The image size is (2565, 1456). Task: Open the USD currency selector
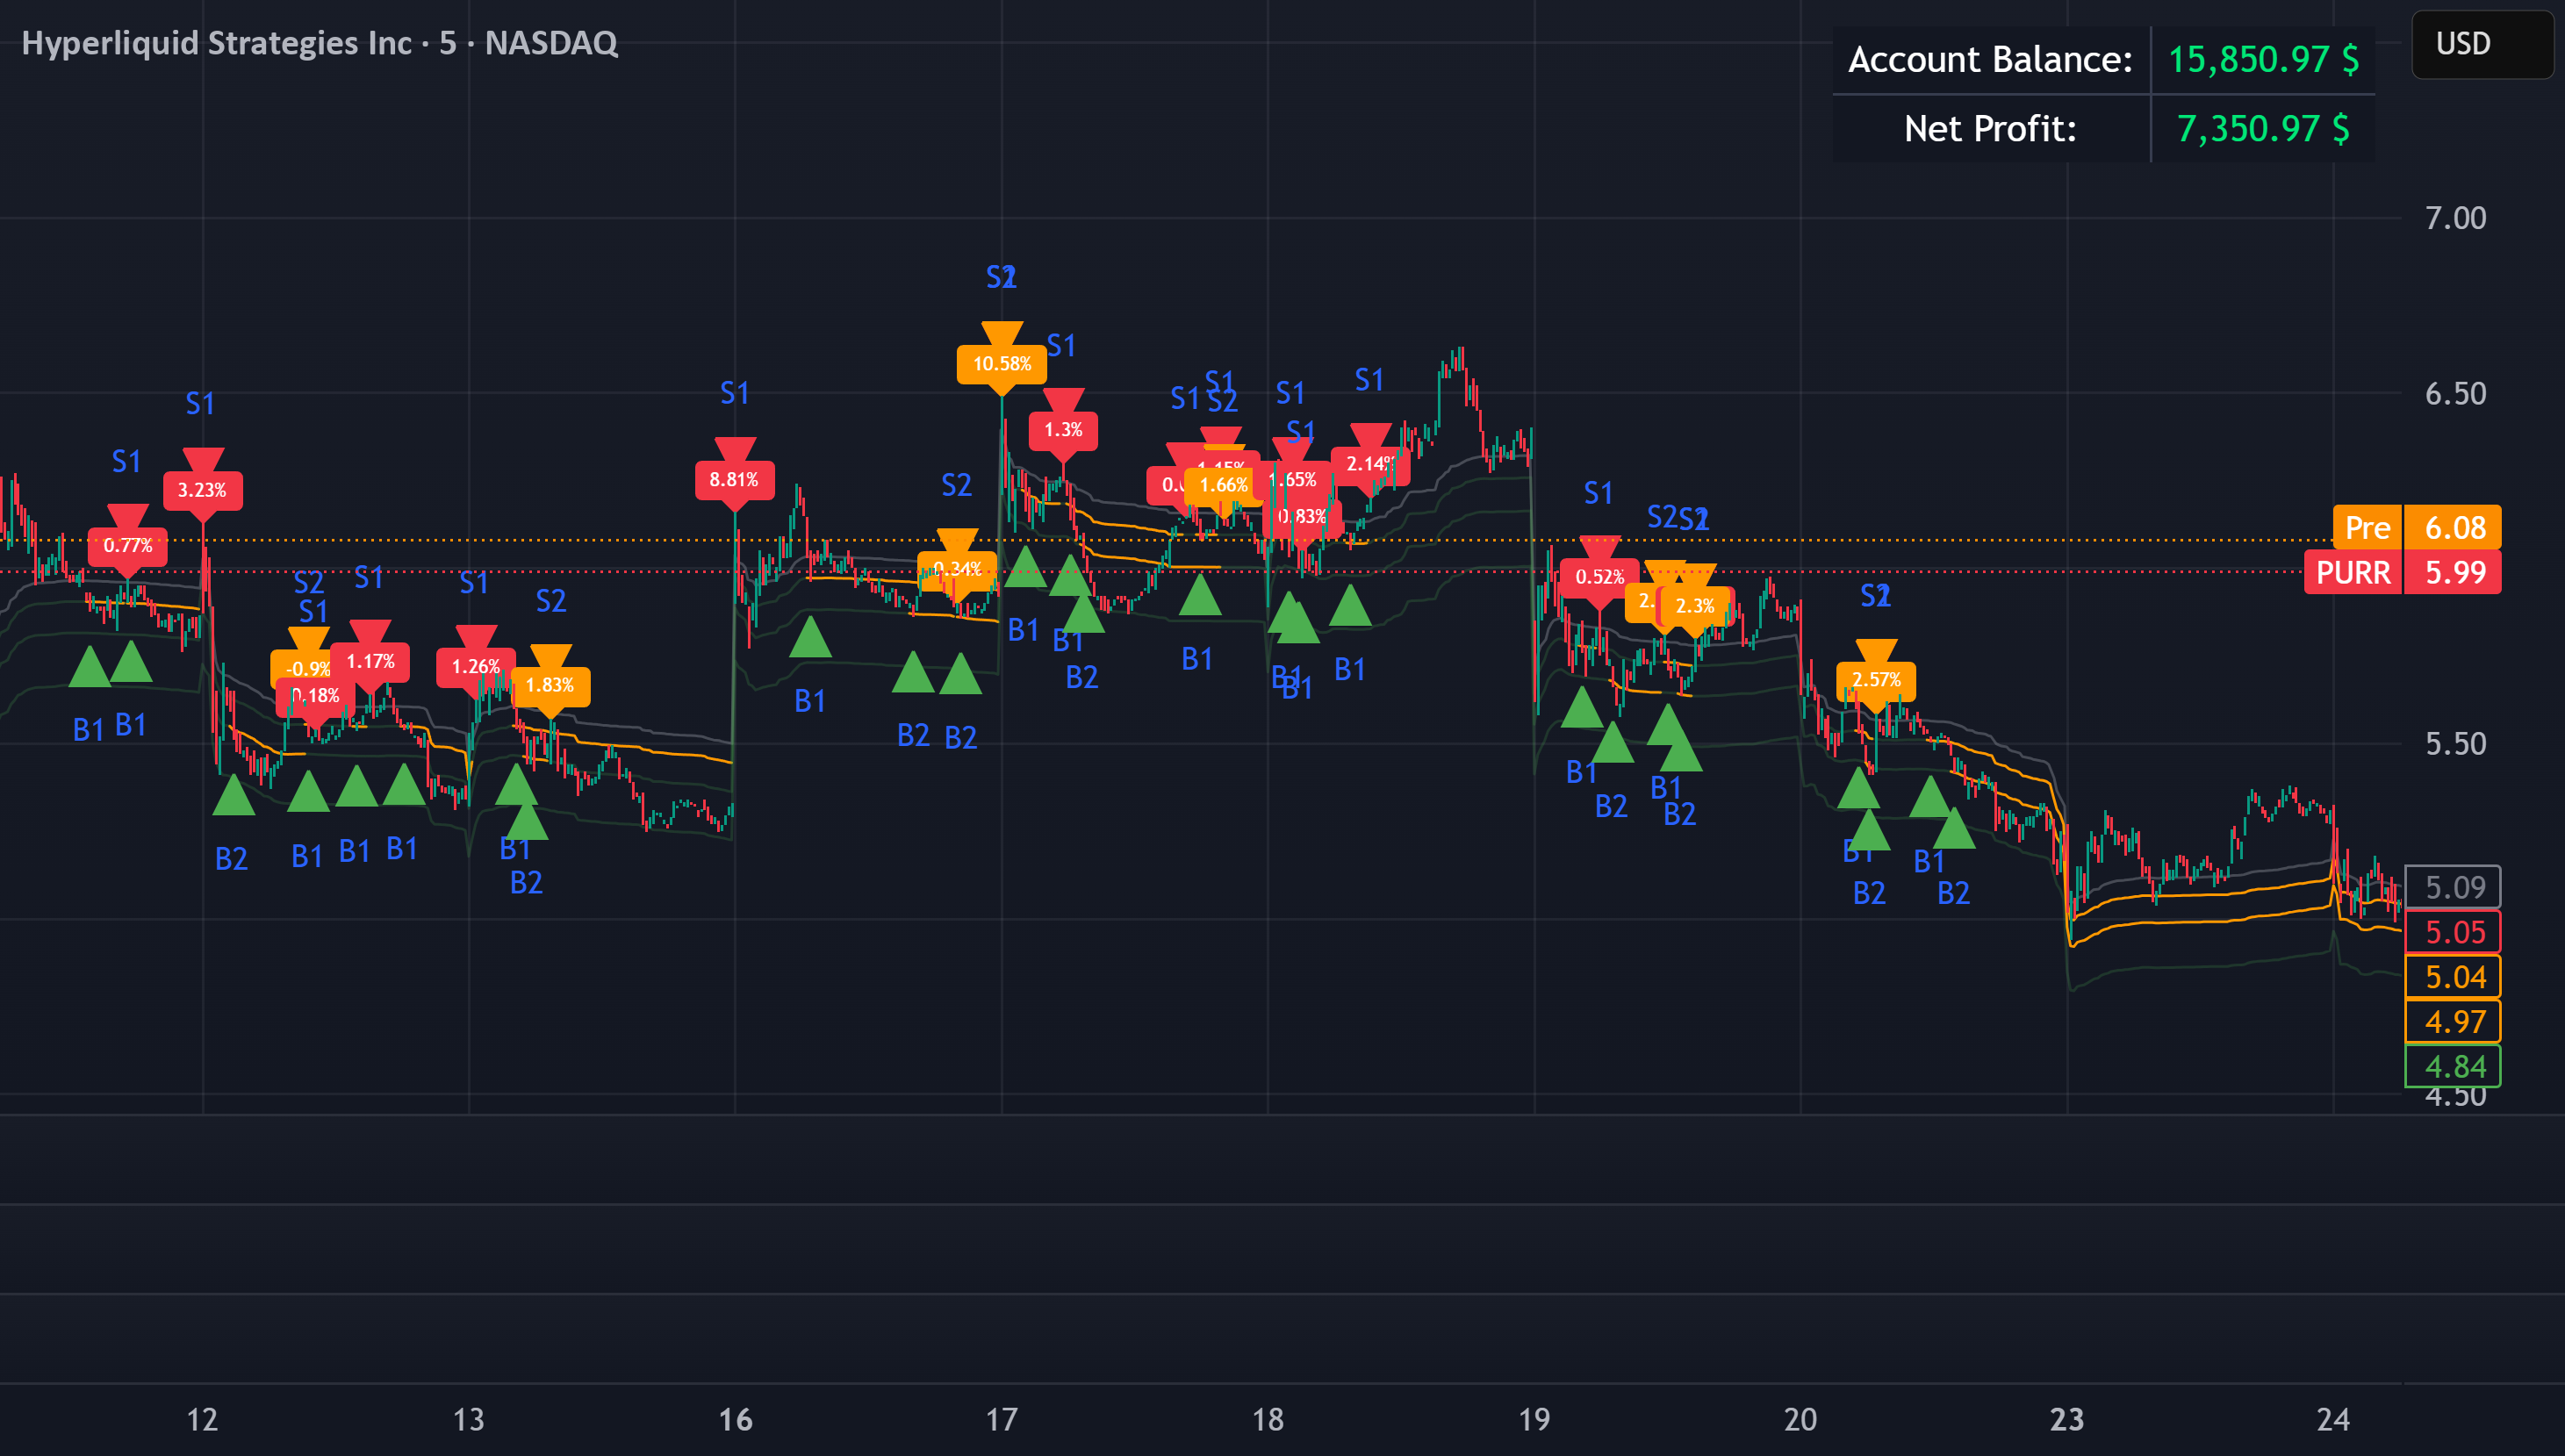pos(2482,44)
